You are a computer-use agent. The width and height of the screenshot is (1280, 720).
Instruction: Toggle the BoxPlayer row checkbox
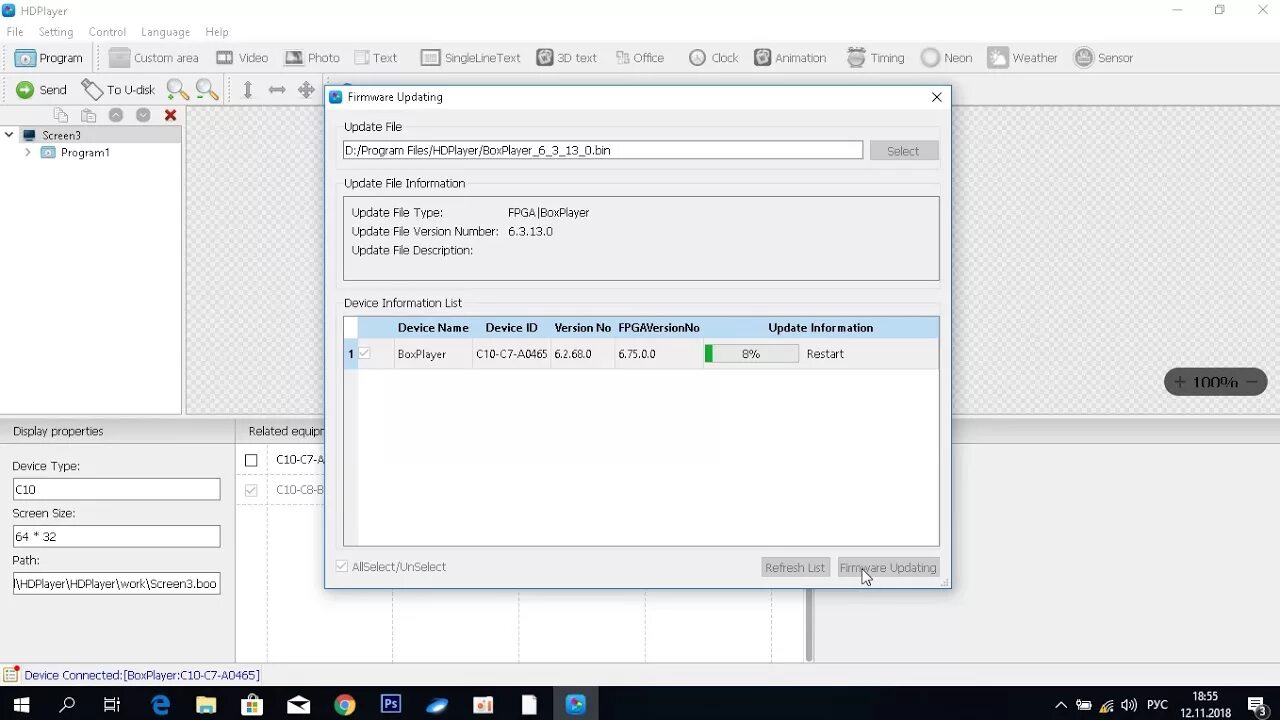pos(365,353)
